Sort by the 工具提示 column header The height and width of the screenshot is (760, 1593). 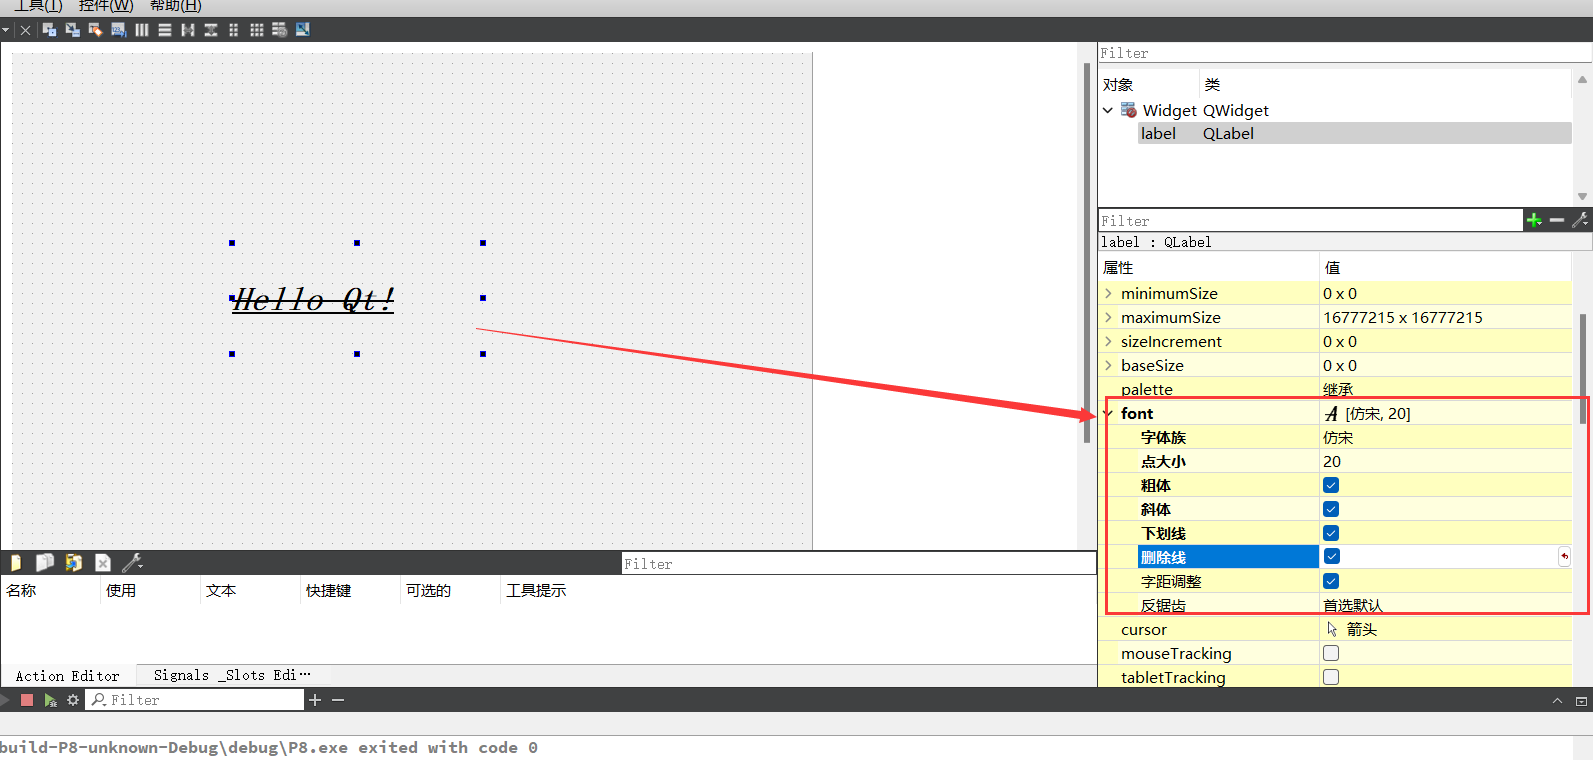click(x=536, y=590)
